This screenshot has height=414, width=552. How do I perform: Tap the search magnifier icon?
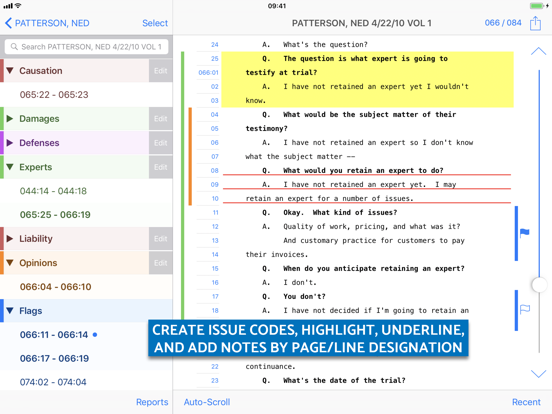pos(14,47)
